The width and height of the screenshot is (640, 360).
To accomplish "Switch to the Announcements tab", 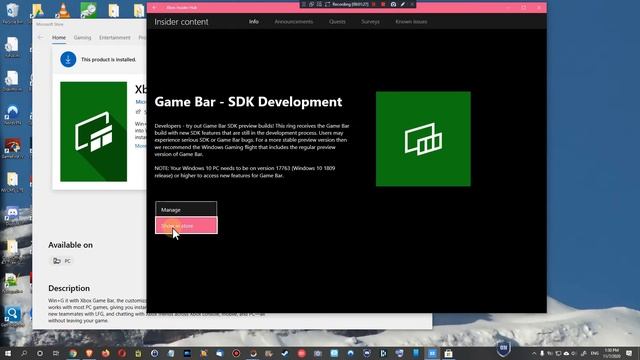I will click(x=293, y=22).
